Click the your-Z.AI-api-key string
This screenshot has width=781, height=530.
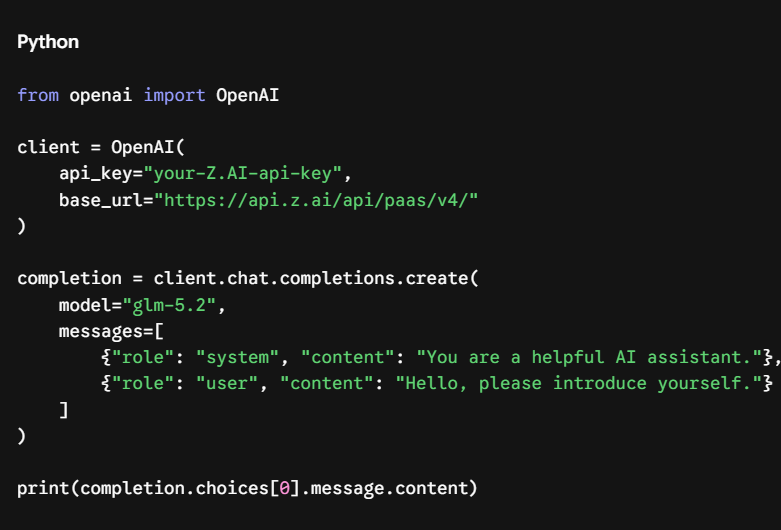point(243,173)
